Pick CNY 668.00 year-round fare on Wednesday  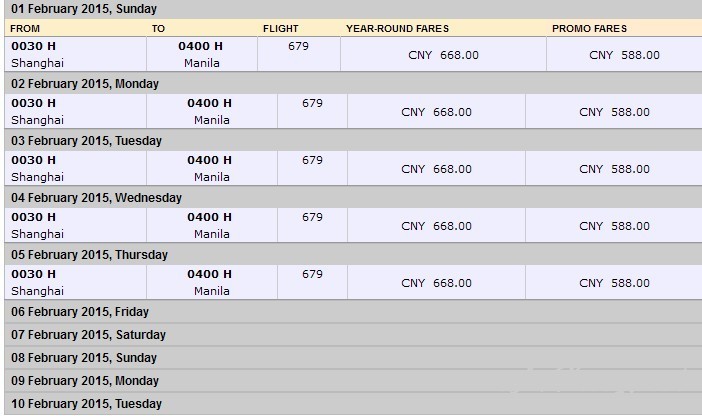[436, 226]
